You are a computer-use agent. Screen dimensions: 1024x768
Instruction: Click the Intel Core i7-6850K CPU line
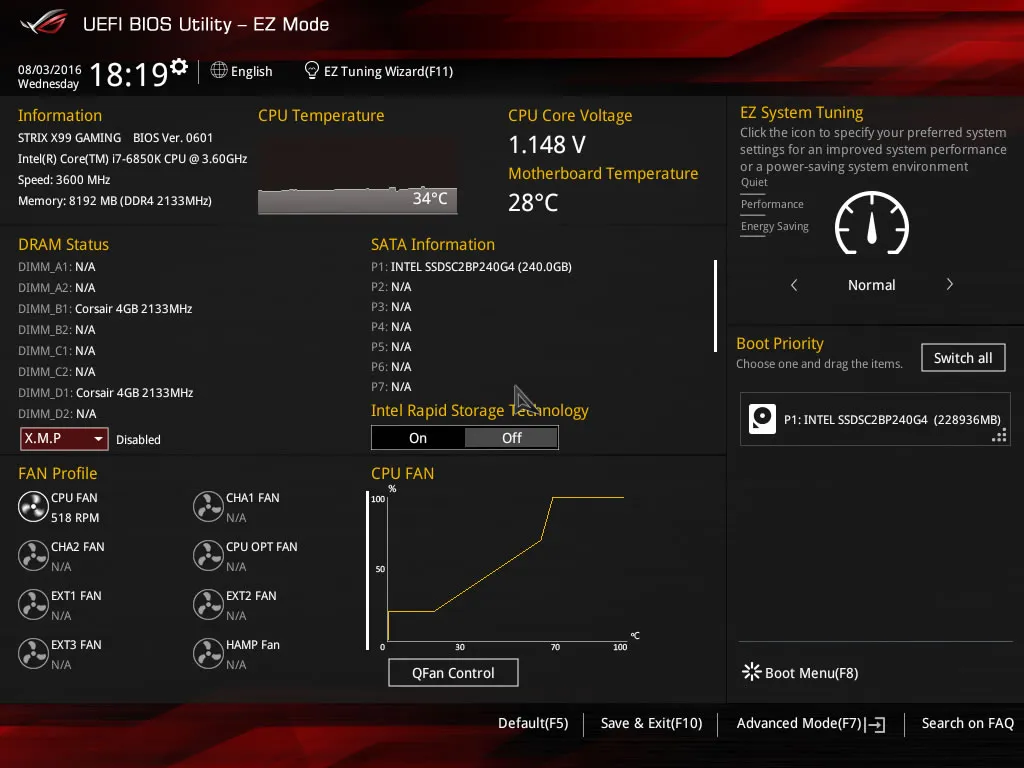pos(133,159)
